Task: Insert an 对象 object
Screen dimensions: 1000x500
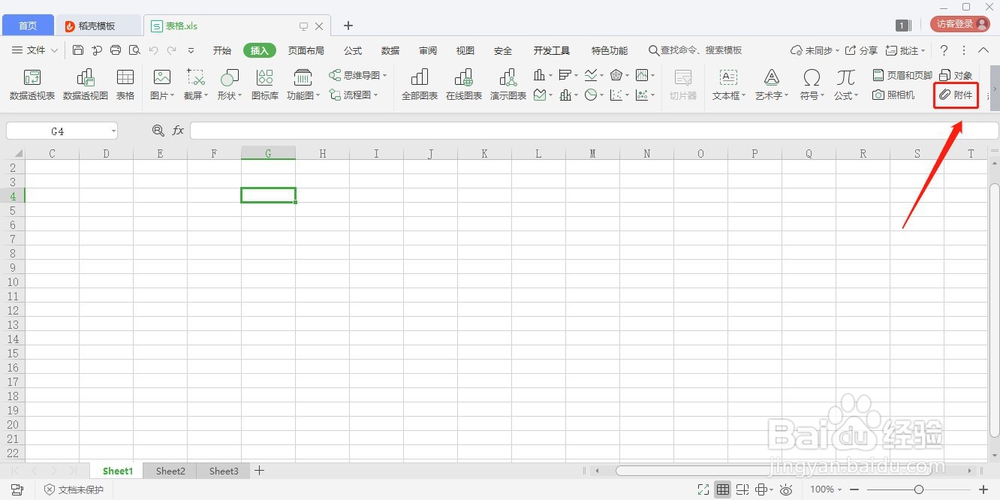Action: coord(956,75)
